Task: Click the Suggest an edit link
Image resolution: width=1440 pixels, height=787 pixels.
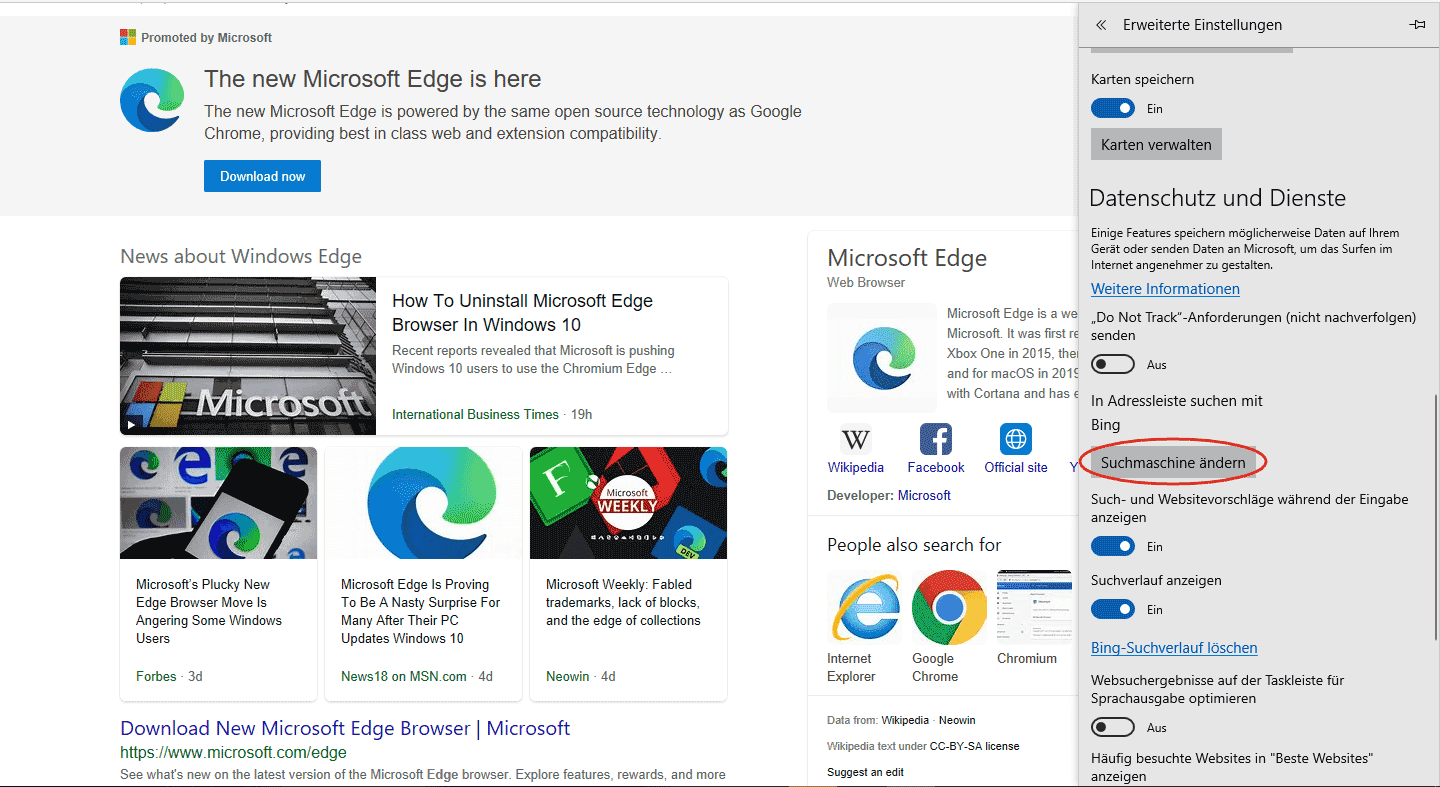Action: [865, 772]
